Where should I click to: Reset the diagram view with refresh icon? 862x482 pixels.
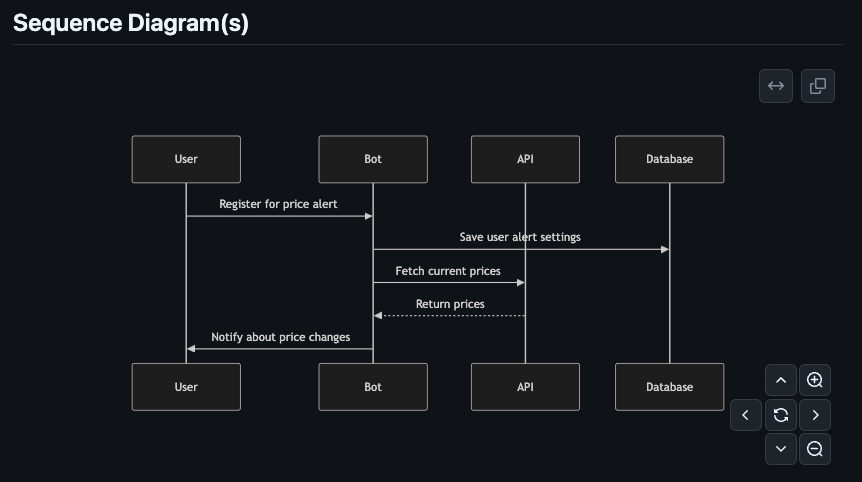point(781,414)
